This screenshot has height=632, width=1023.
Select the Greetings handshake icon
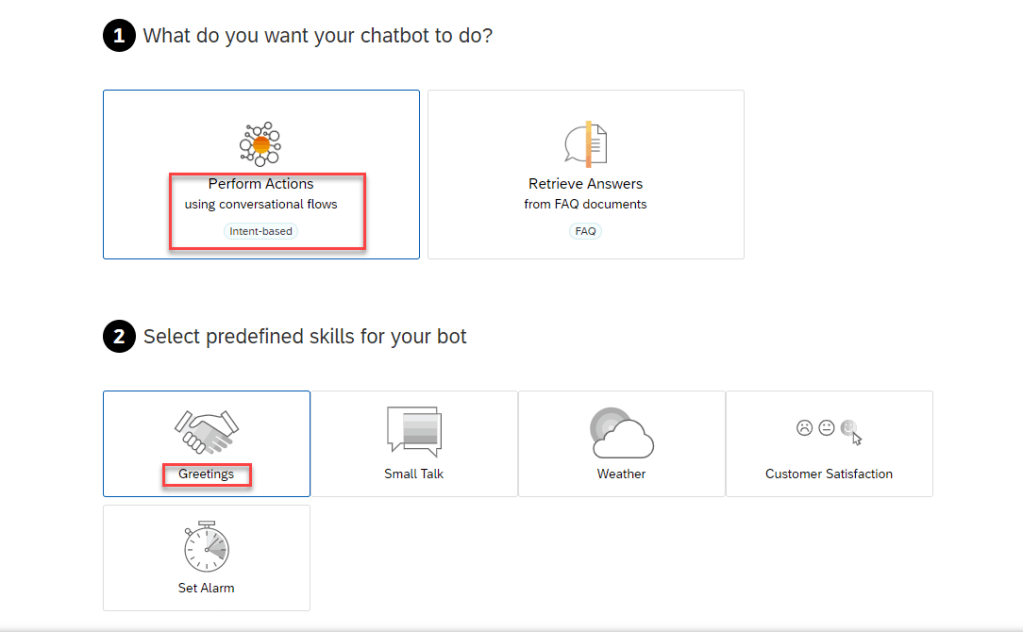(206, 431)
